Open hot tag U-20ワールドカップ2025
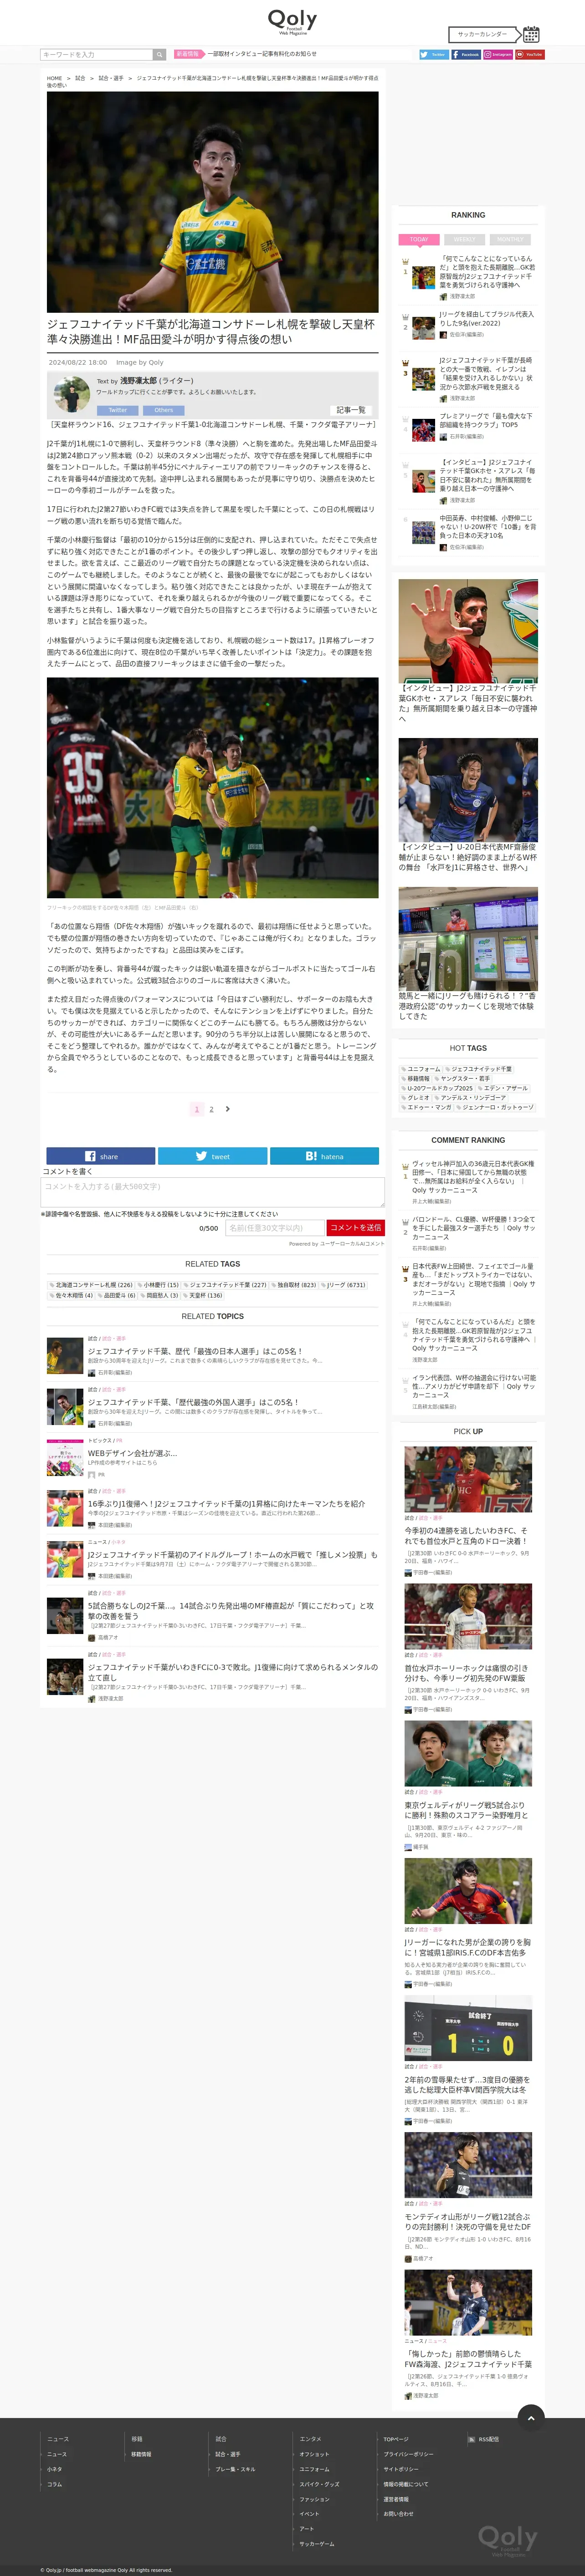This screenshot has height=2576, width=585. point(437,1088)
